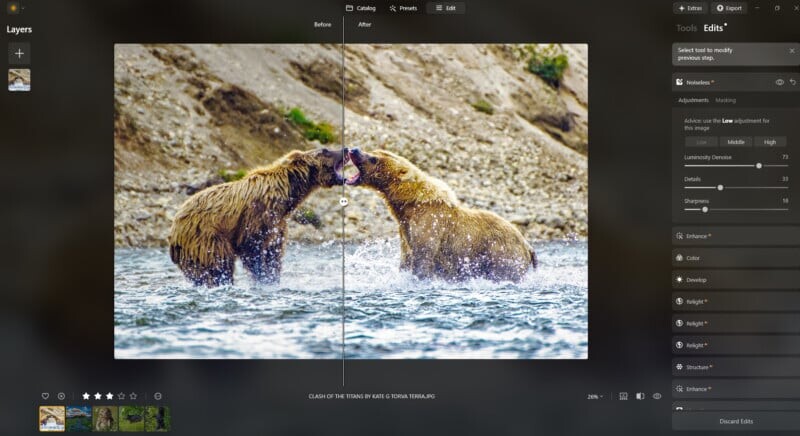Click the reject flag icon beside the heart
Viewport: 800px width, 436px height.
(61, 396)
